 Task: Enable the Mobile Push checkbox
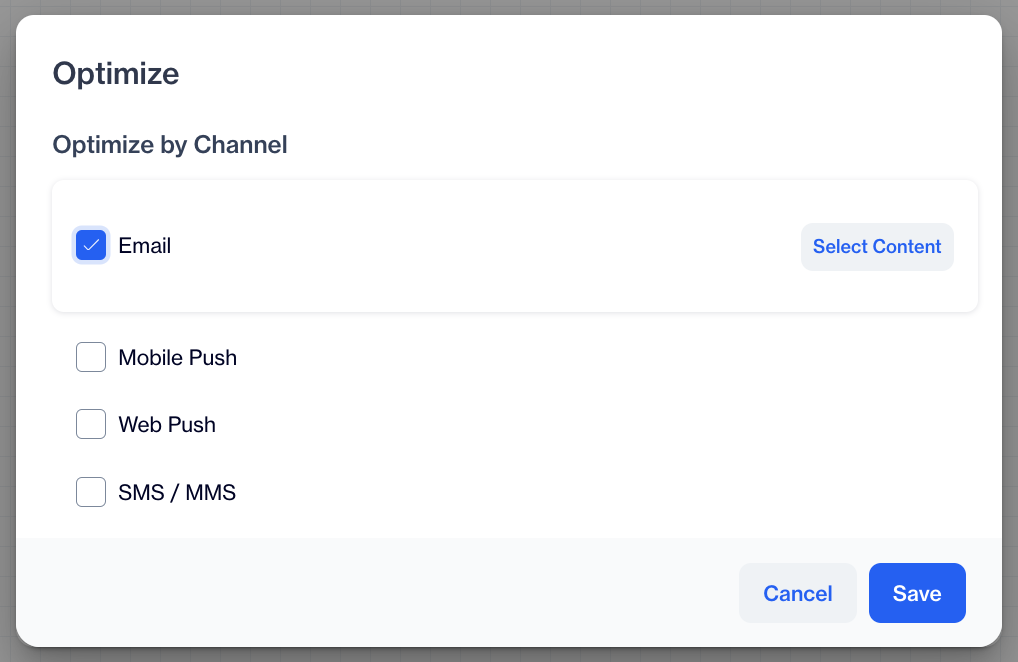click(x=91, y=357)
